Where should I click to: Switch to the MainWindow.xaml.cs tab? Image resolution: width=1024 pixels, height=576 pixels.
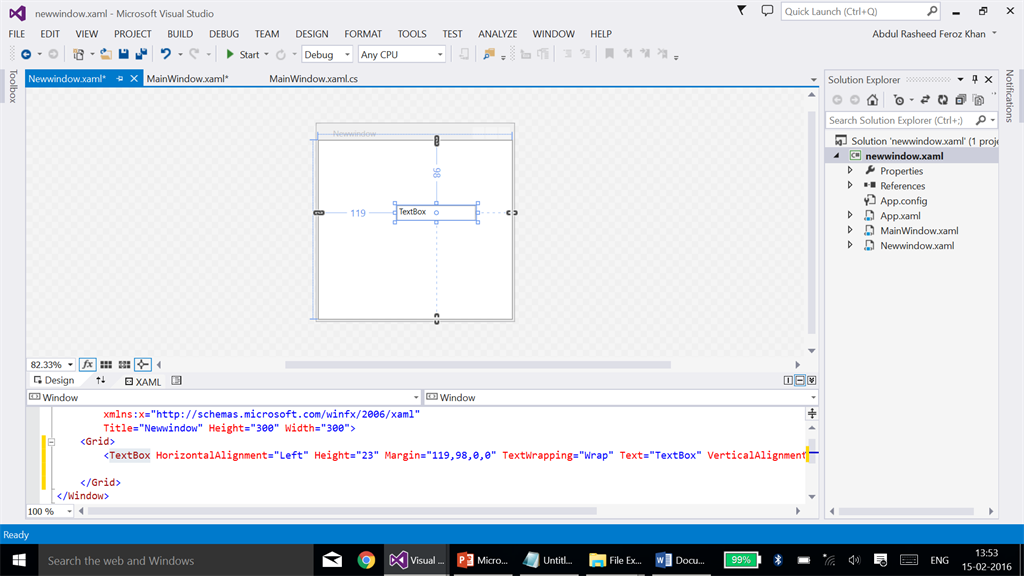[x=313, y=79]
